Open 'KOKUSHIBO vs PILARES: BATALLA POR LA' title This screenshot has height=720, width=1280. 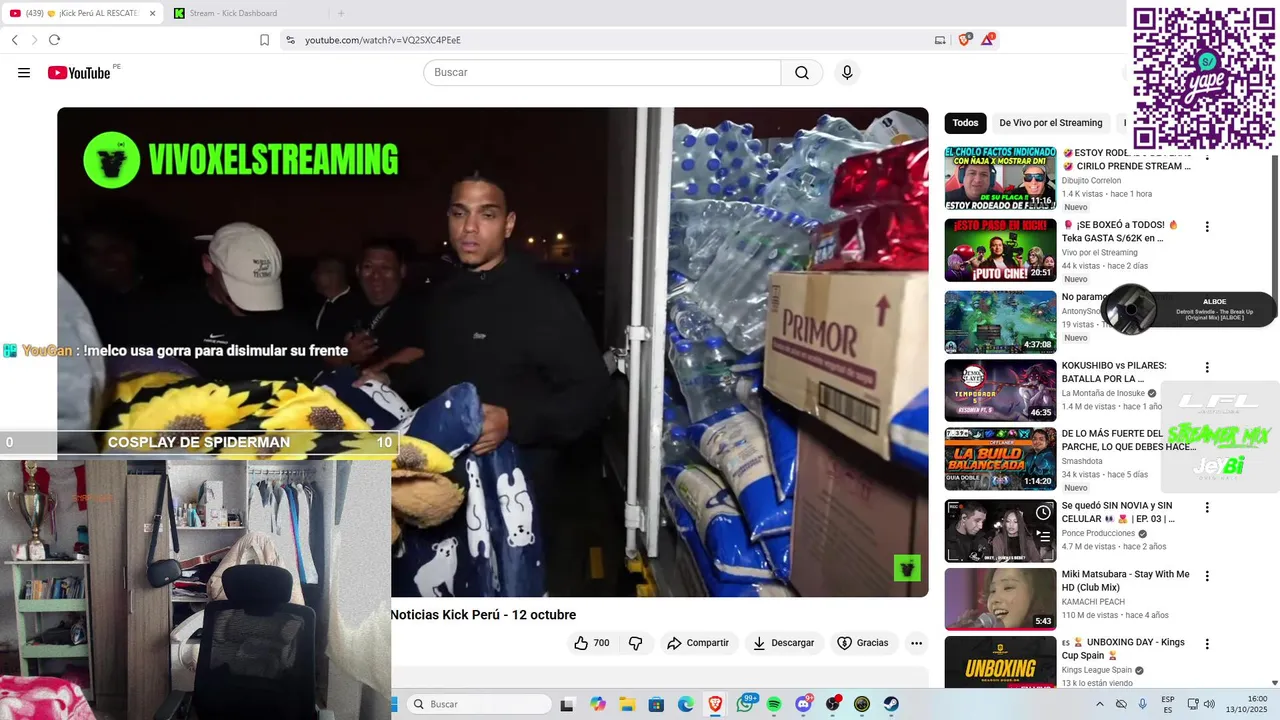[1114, 372]
